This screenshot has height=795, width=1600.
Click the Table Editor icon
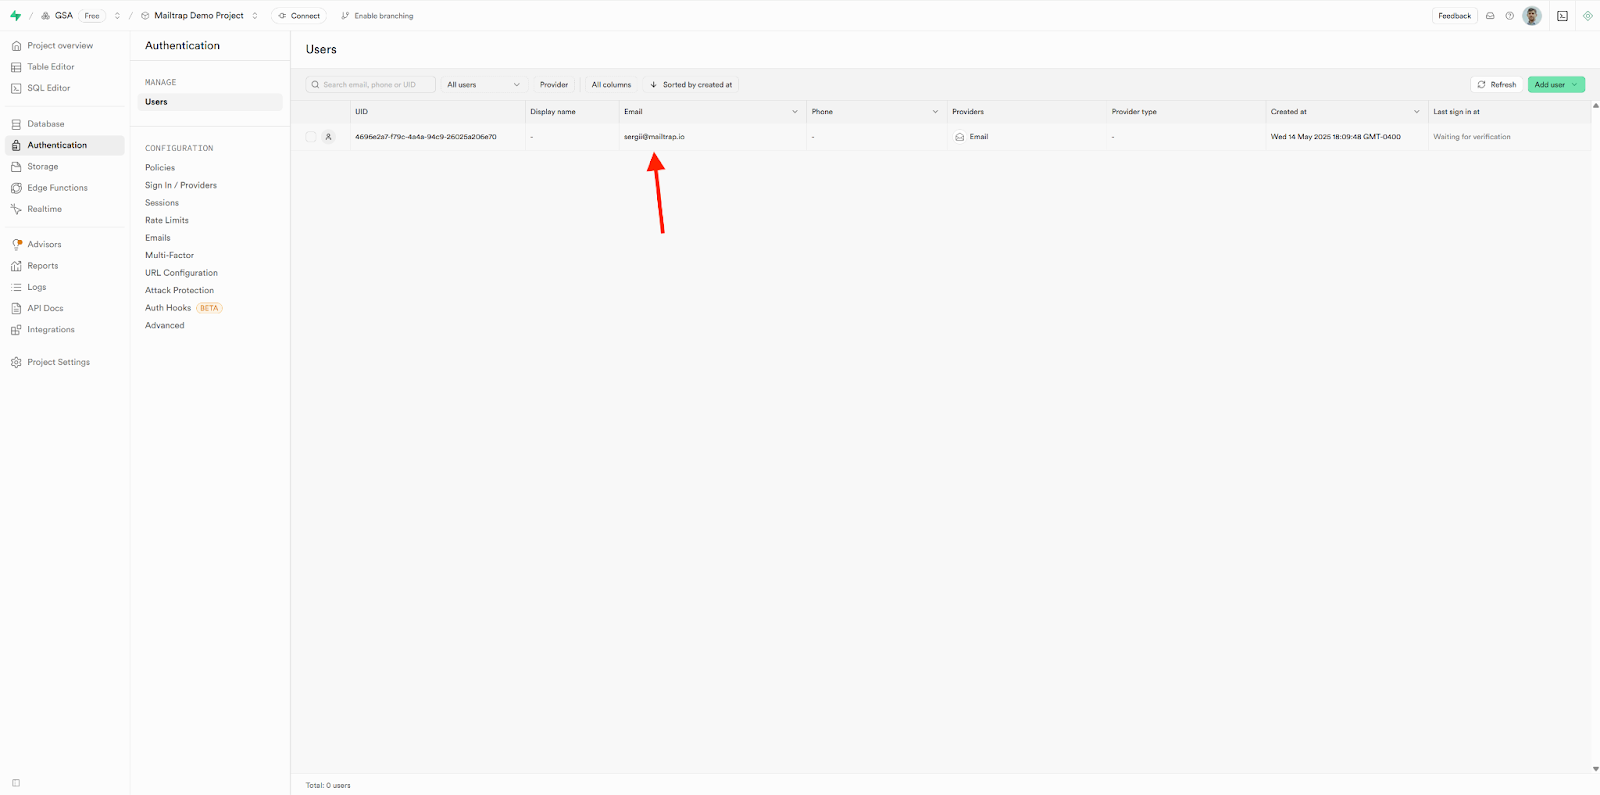[16, 67]
